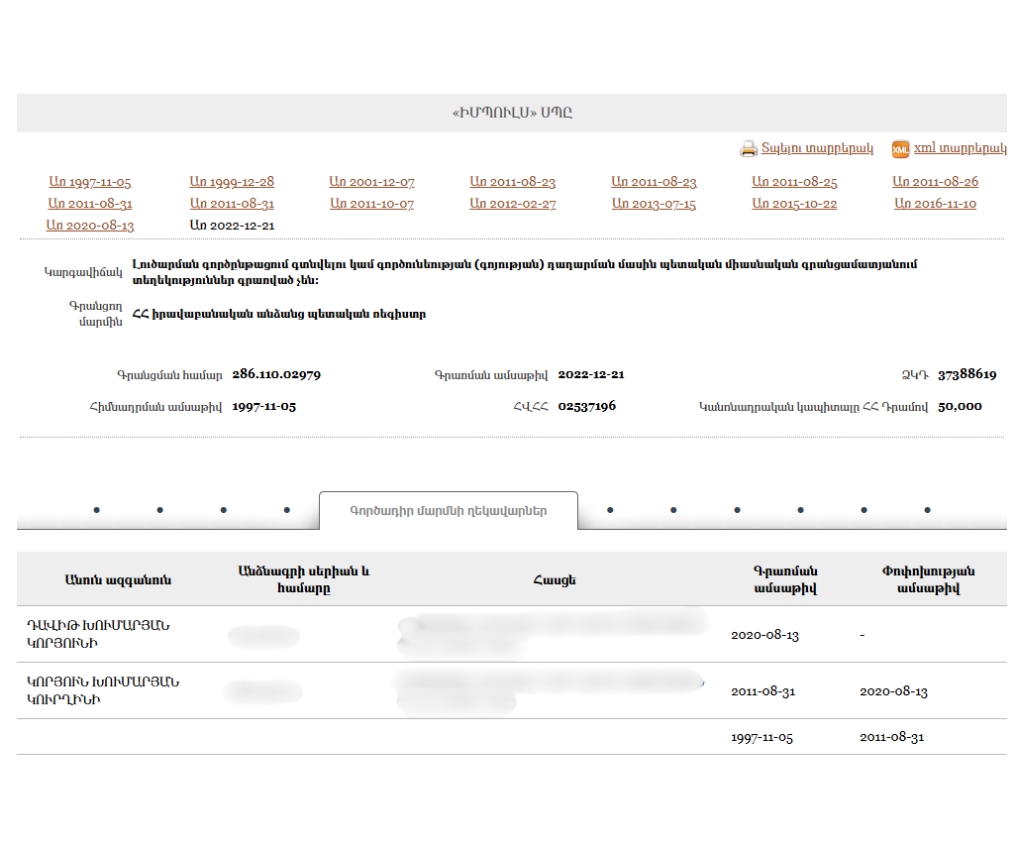Click the printer icon for print version
The image size is (1015, 858).
coord(748,149)
